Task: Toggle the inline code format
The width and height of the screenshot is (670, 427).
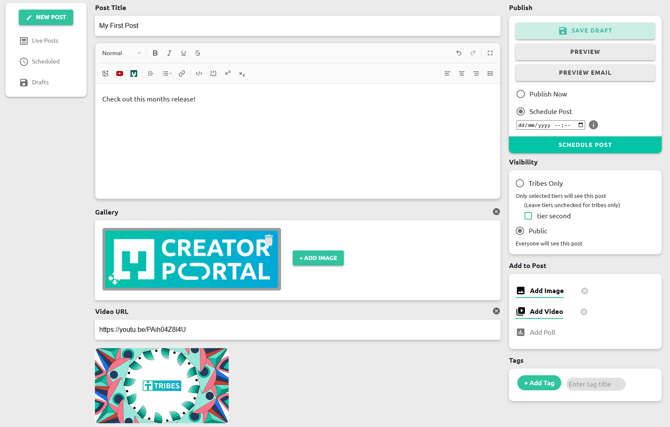Action: [x=199, y=74]
